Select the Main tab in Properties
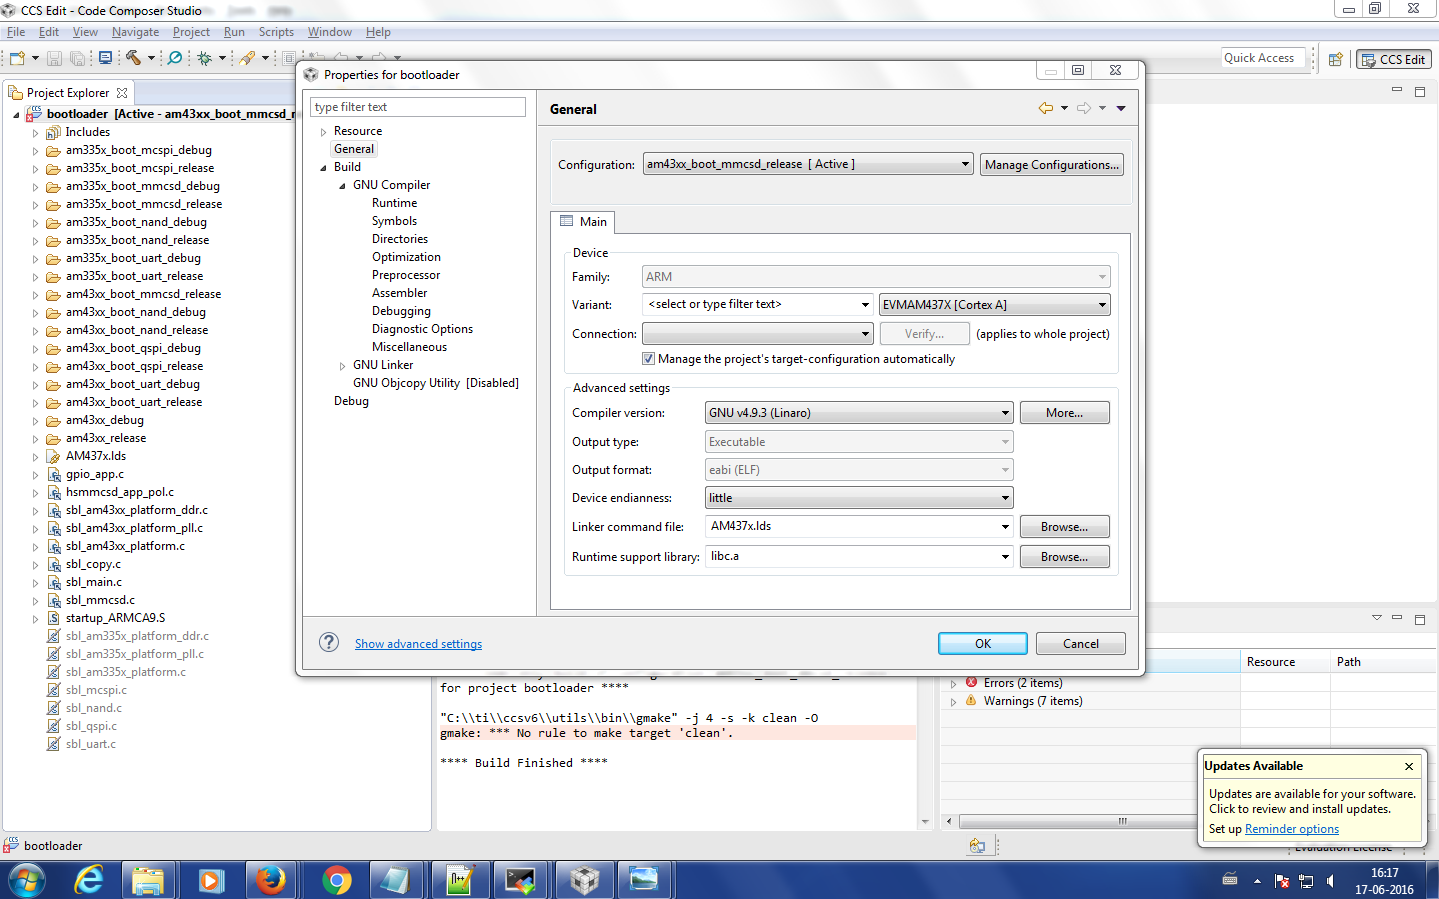 pyautogui.click(x=583, y=221)
